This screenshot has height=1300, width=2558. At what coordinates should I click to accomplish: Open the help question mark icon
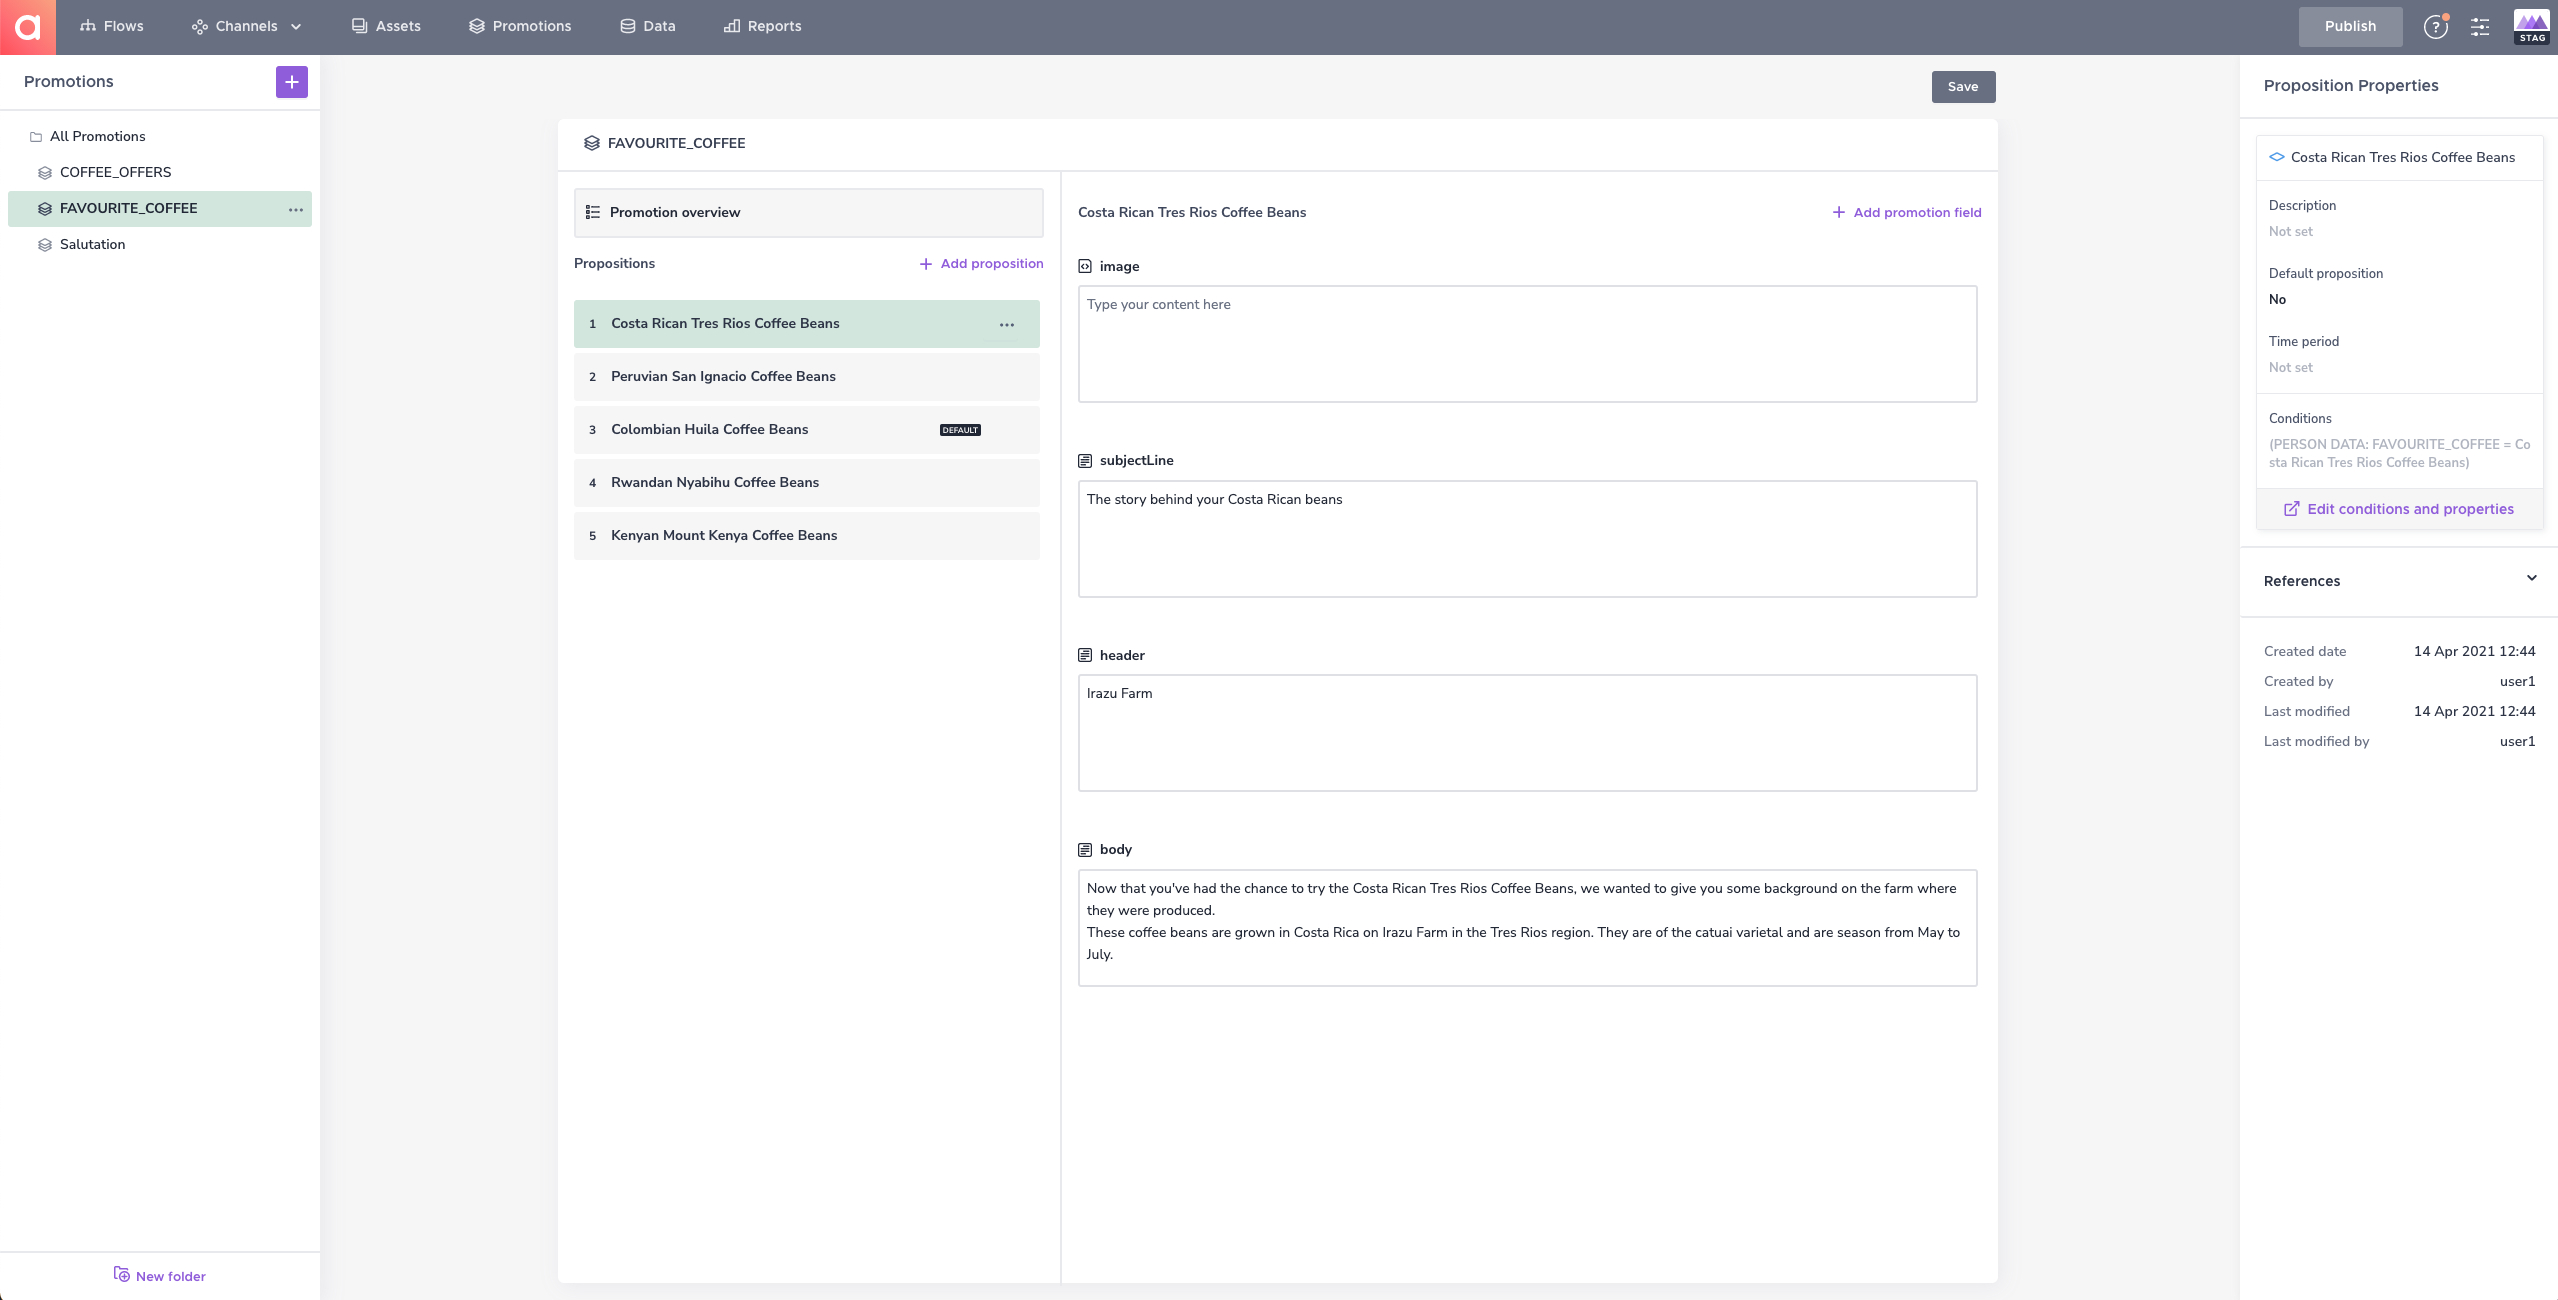[2435, 27]
